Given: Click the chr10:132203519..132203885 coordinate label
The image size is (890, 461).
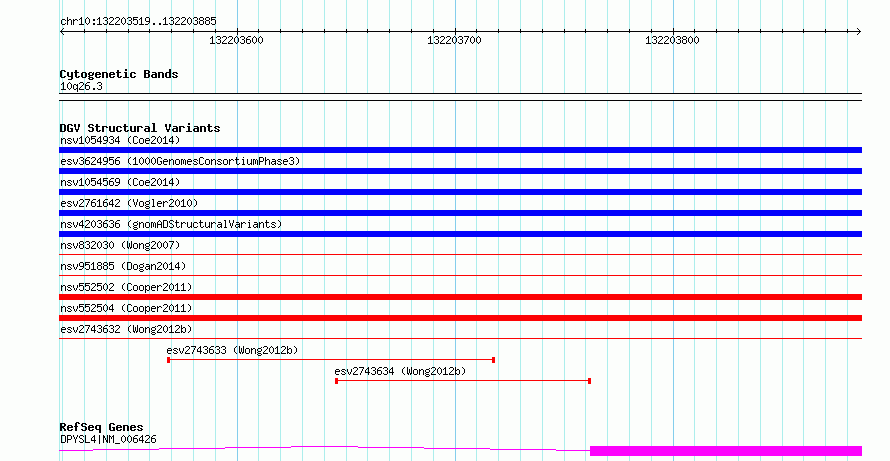Looking at the screenshot, I should [138, 22].
